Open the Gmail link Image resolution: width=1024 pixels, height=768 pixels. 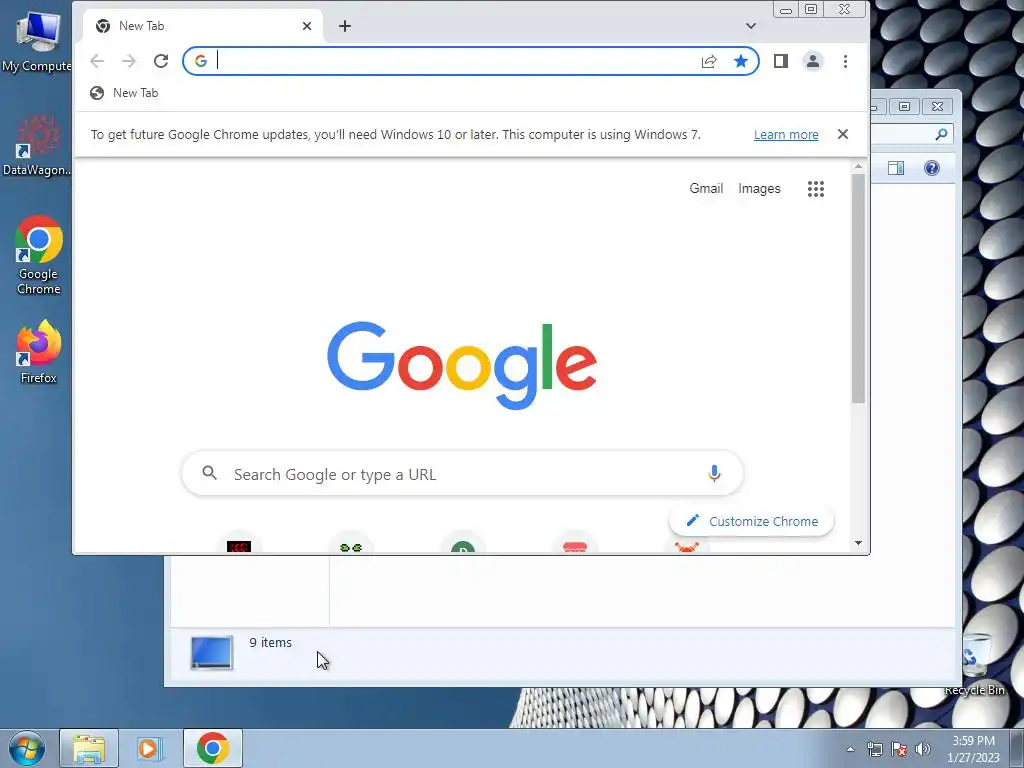pos(706,189)
